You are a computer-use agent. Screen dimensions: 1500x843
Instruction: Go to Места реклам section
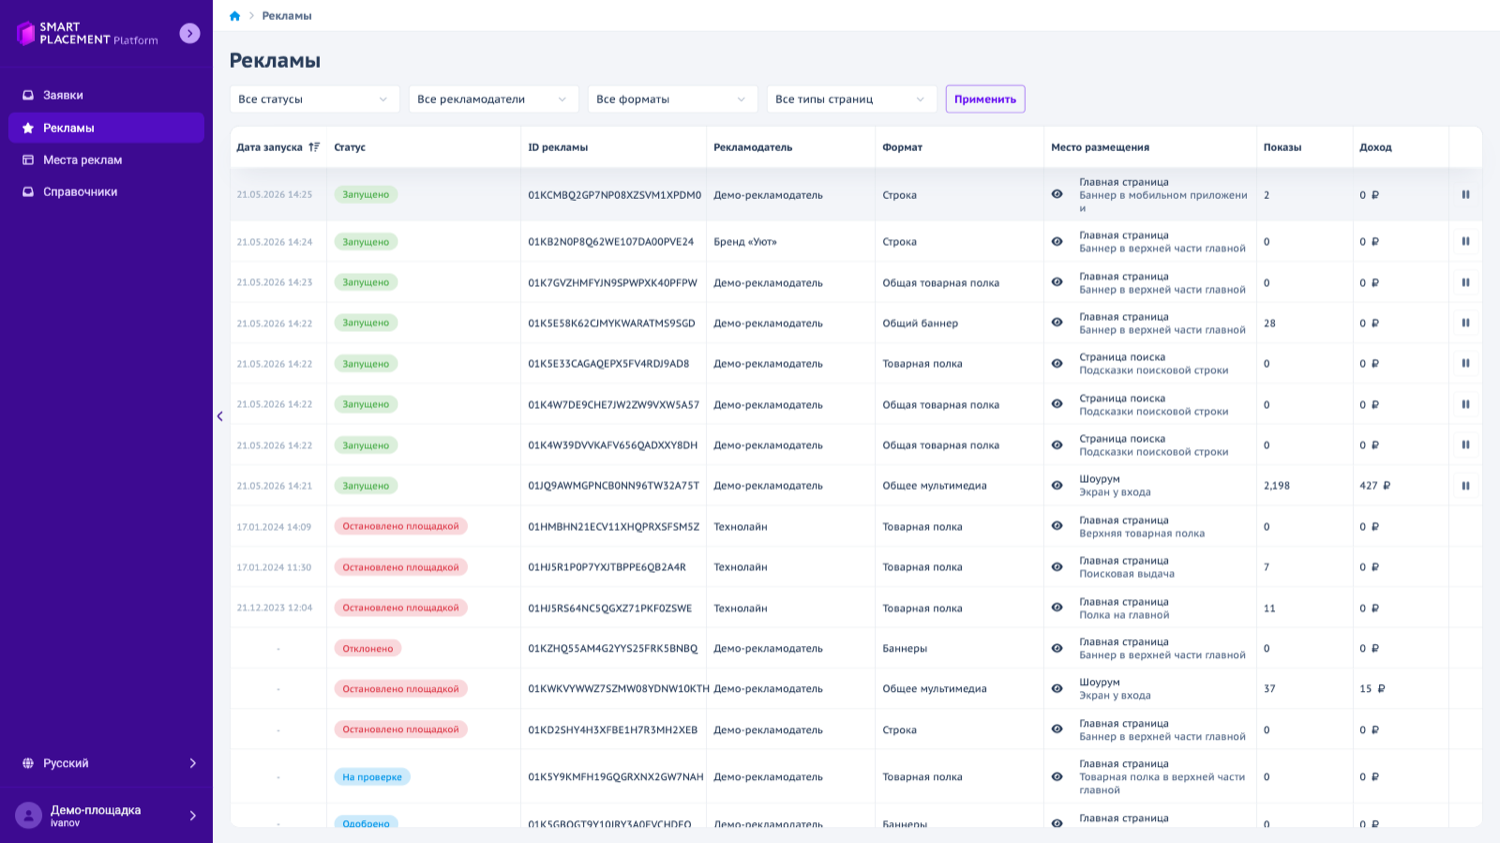[106, 160]
